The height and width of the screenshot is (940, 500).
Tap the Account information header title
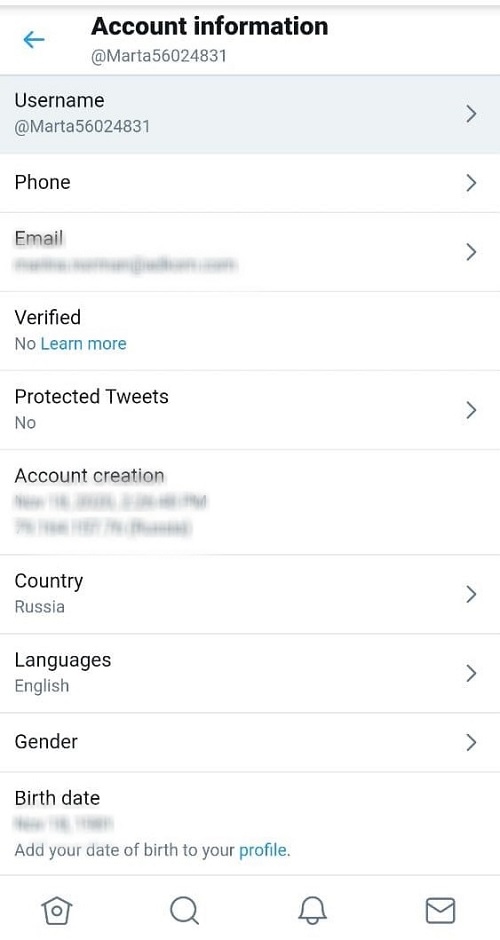(209, 26)
